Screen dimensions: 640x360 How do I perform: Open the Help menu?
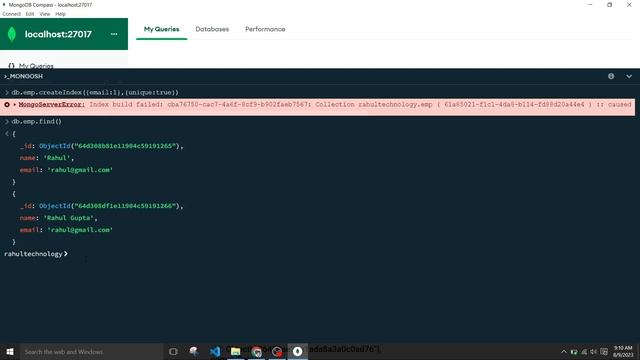[x=60, y=14]
